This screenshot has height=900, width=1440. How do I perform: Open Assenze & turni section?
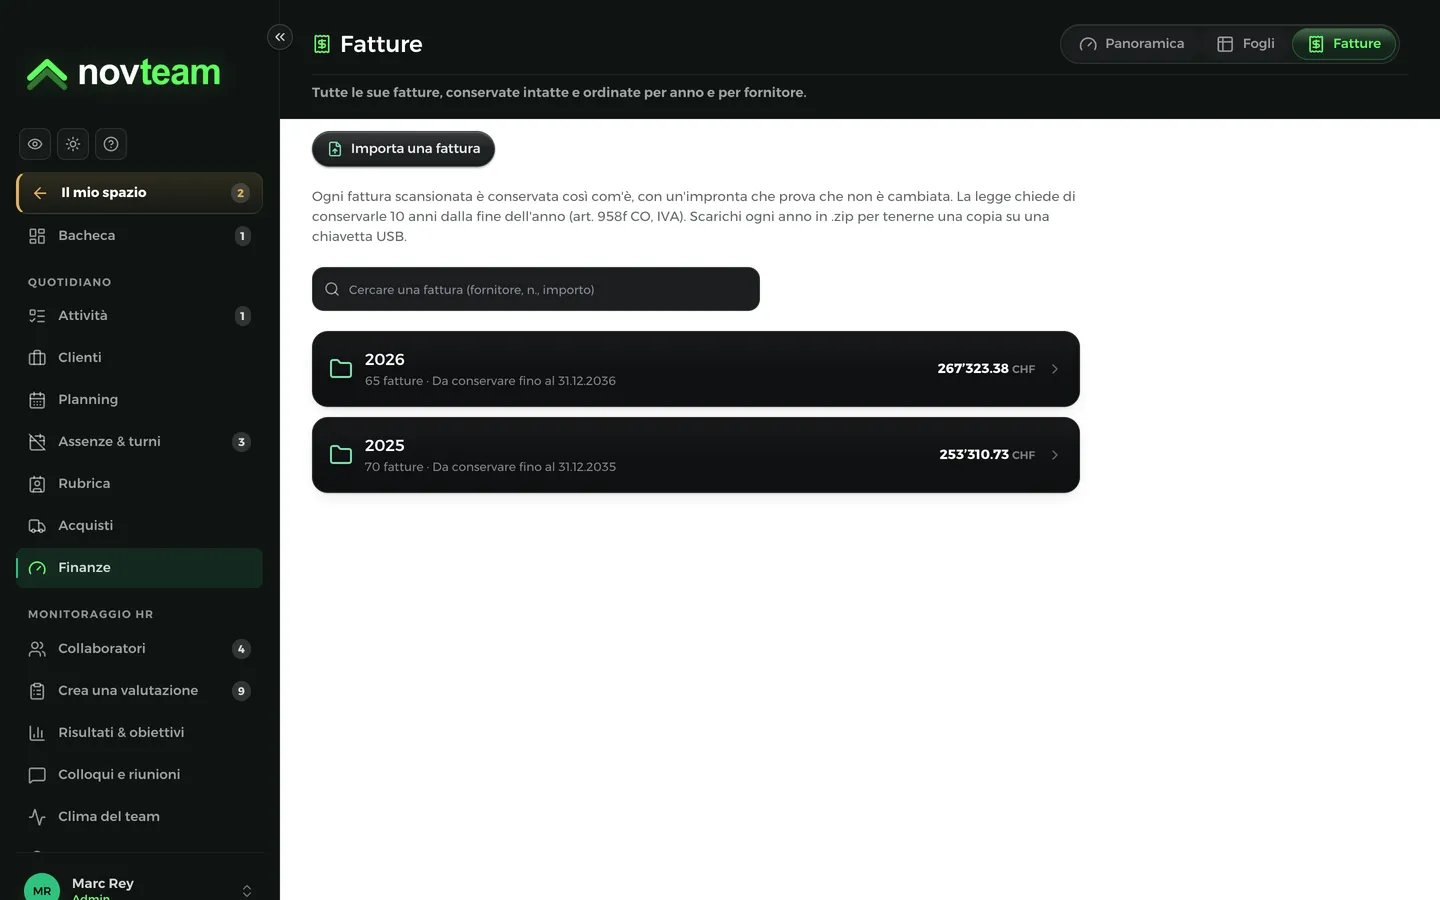(x=139, y=442)
